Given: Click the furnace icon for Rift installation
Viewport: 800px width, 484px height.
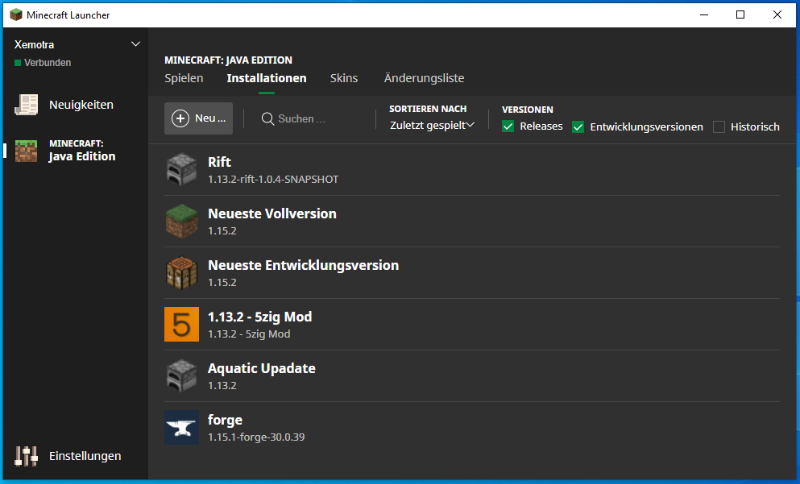Looking at the screenshot, I should tap(181, 170).
